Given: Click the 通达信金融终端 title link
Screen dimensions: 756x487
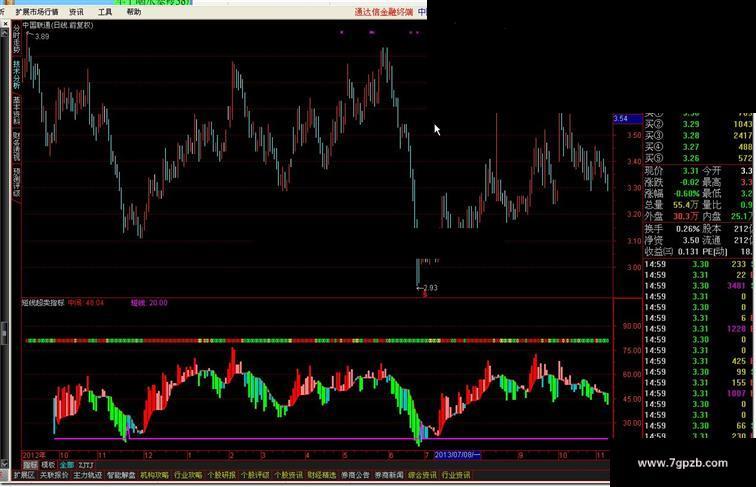Looking at the screenshot, I should [384, 12].
